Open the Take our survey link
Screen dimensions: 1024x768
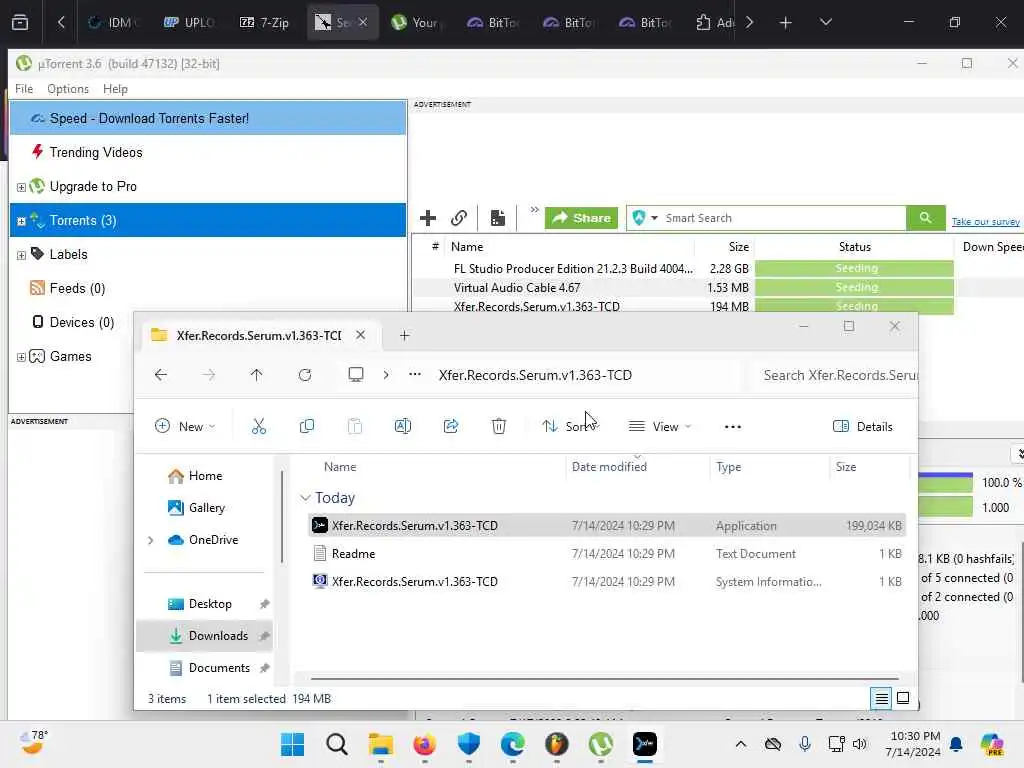pyautogui.click(x=985, y=222)
